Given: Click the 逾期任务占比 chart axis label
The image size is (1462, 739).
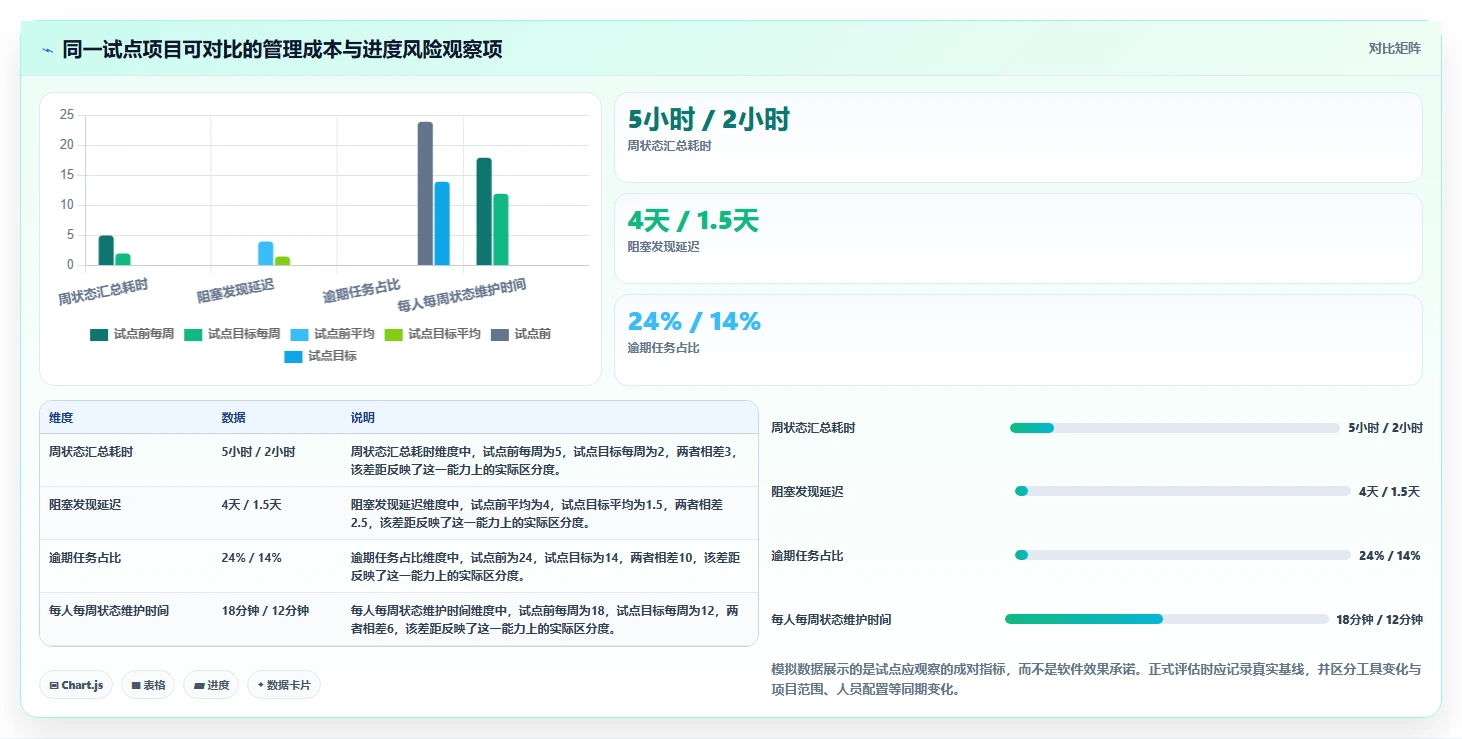Looking at the screenshot, I should click(361, 292).
